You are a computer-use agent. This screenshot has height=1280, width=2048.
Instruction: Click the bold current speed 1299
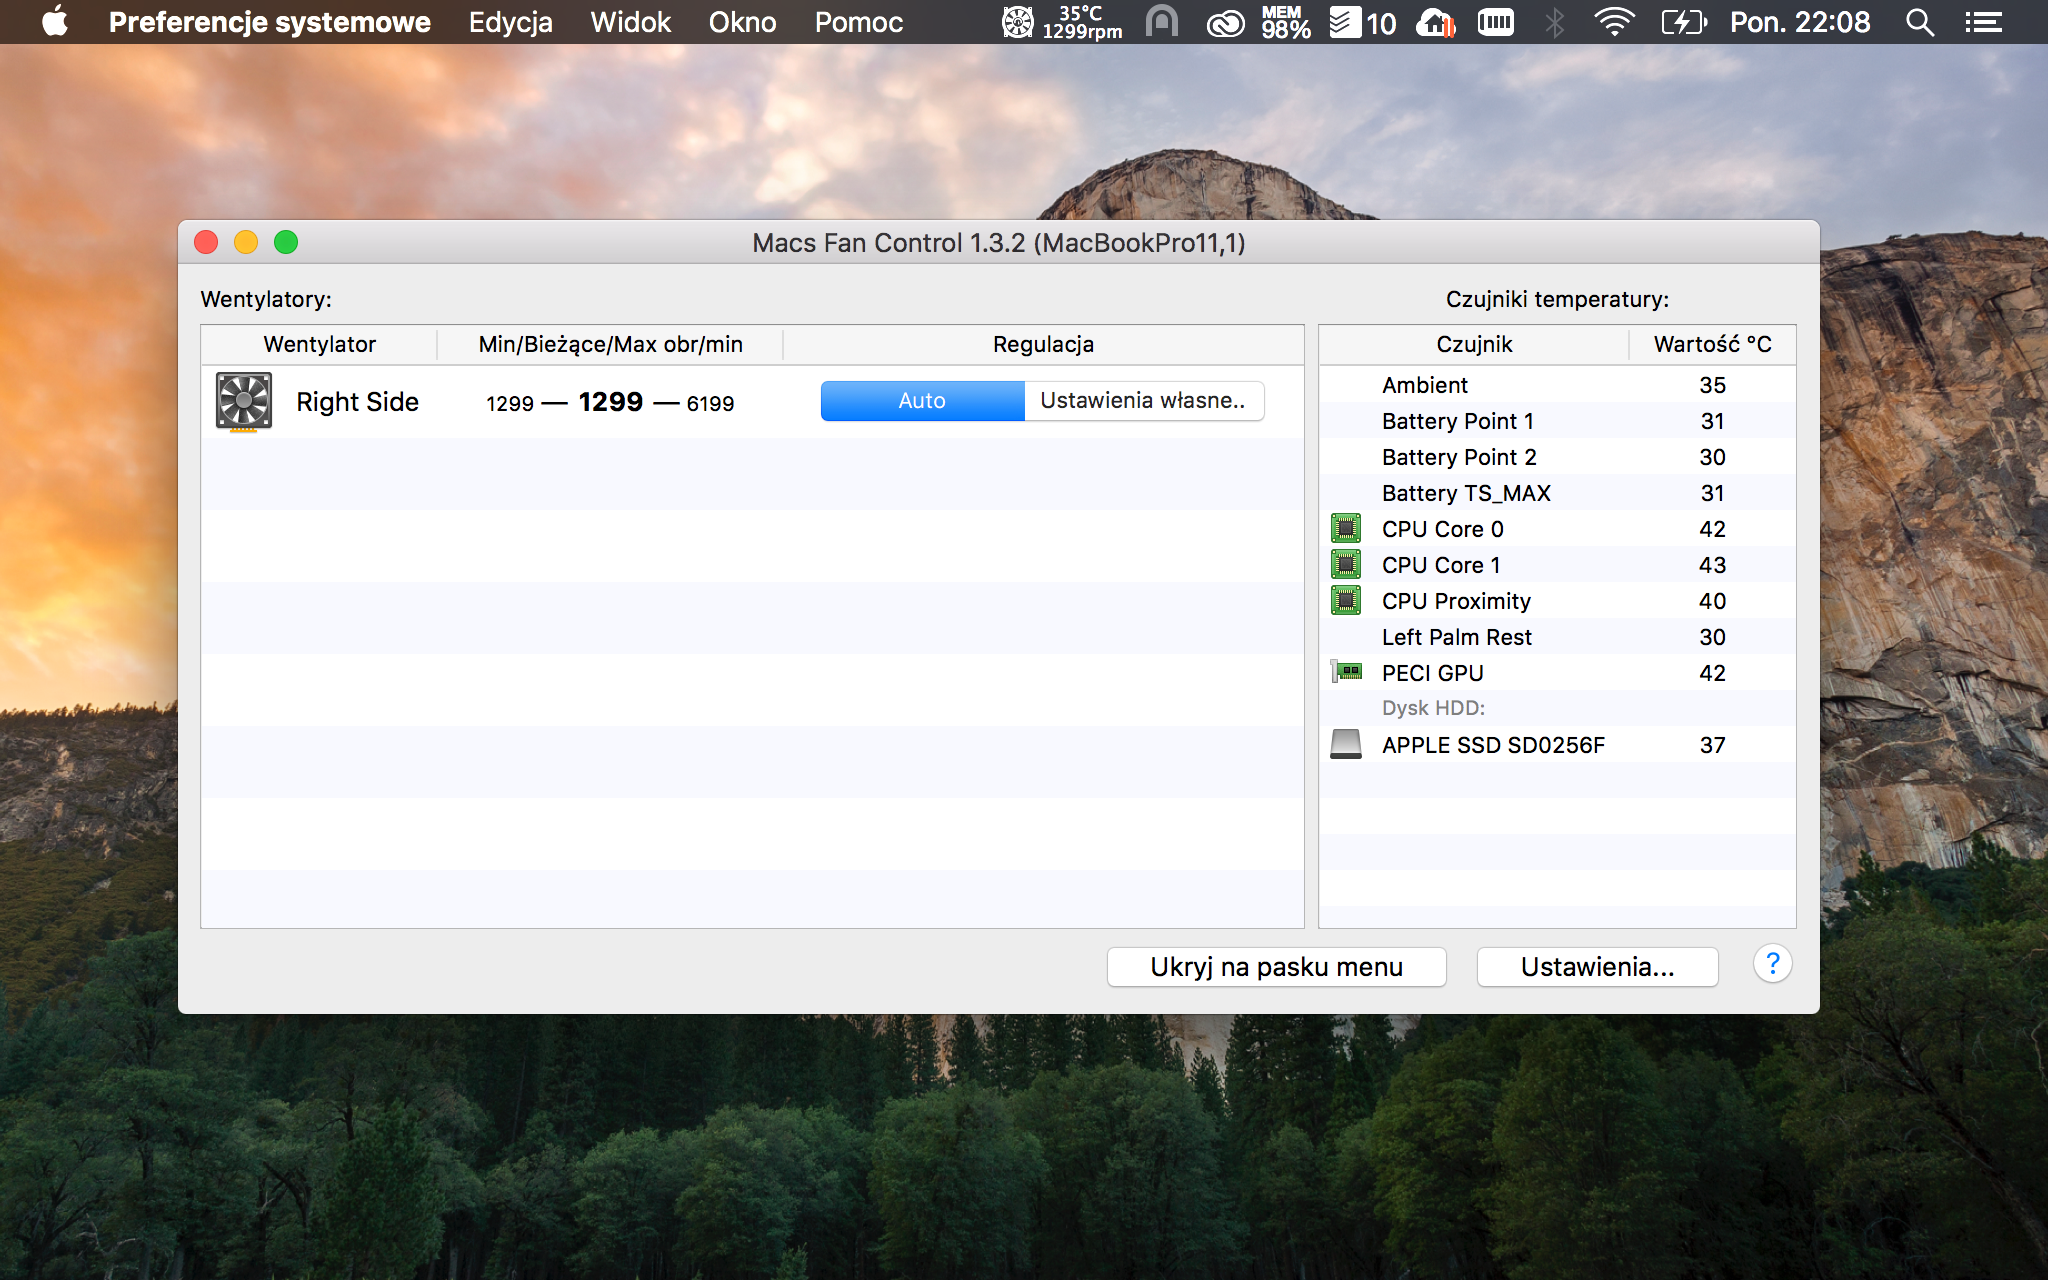pyautogui.click(x=610, y=402)
